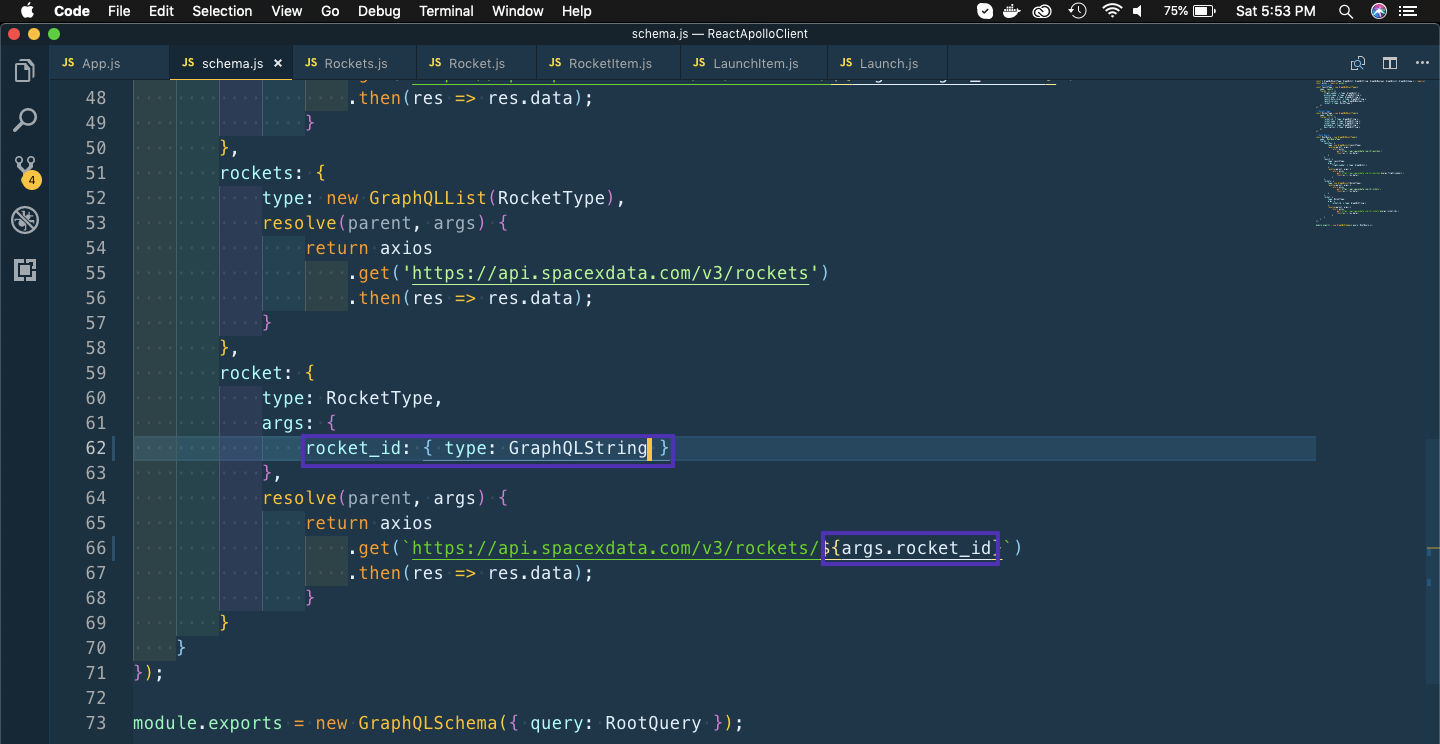Click the checkmark icon in the menu bar
This screenshot has height=744, width=1440.
(x=985, y=11)
